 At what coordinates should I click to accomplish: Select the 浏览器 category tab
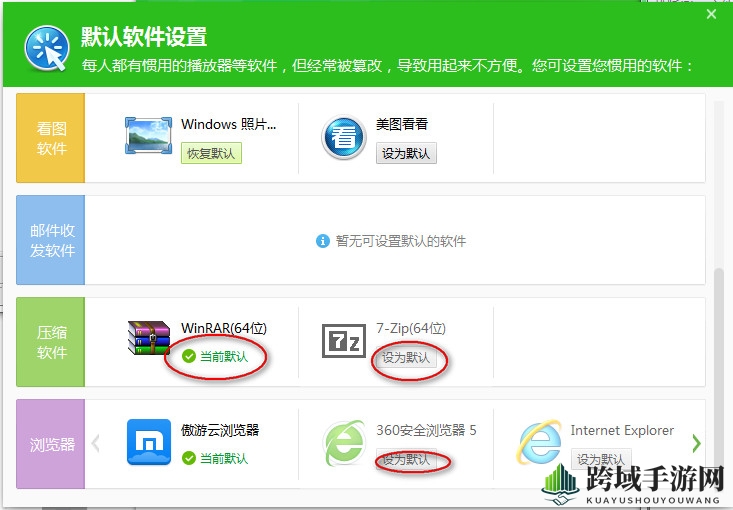tap(50, 444)
